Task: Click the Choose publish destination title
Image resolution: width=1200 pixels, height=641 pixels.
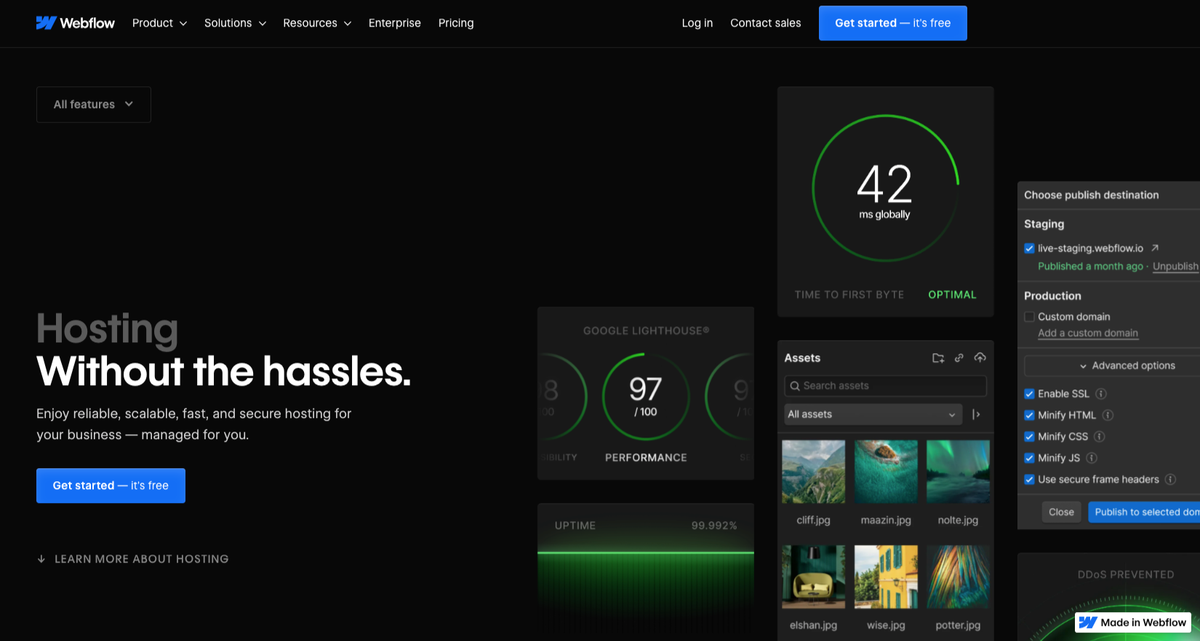Action: 1091,195
